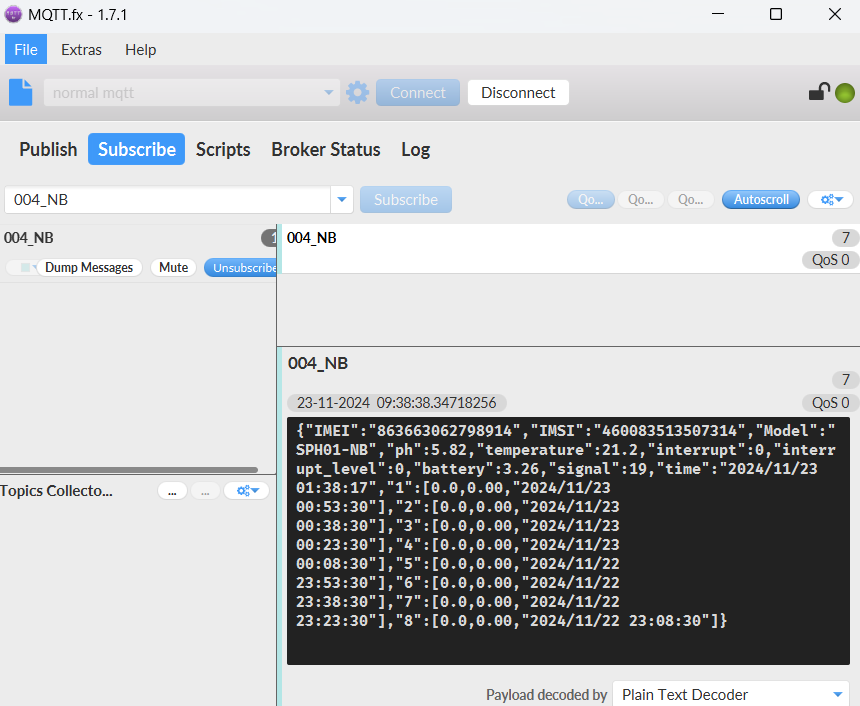Click the Disconnect button
860x706 pixels.
[518, 93]
